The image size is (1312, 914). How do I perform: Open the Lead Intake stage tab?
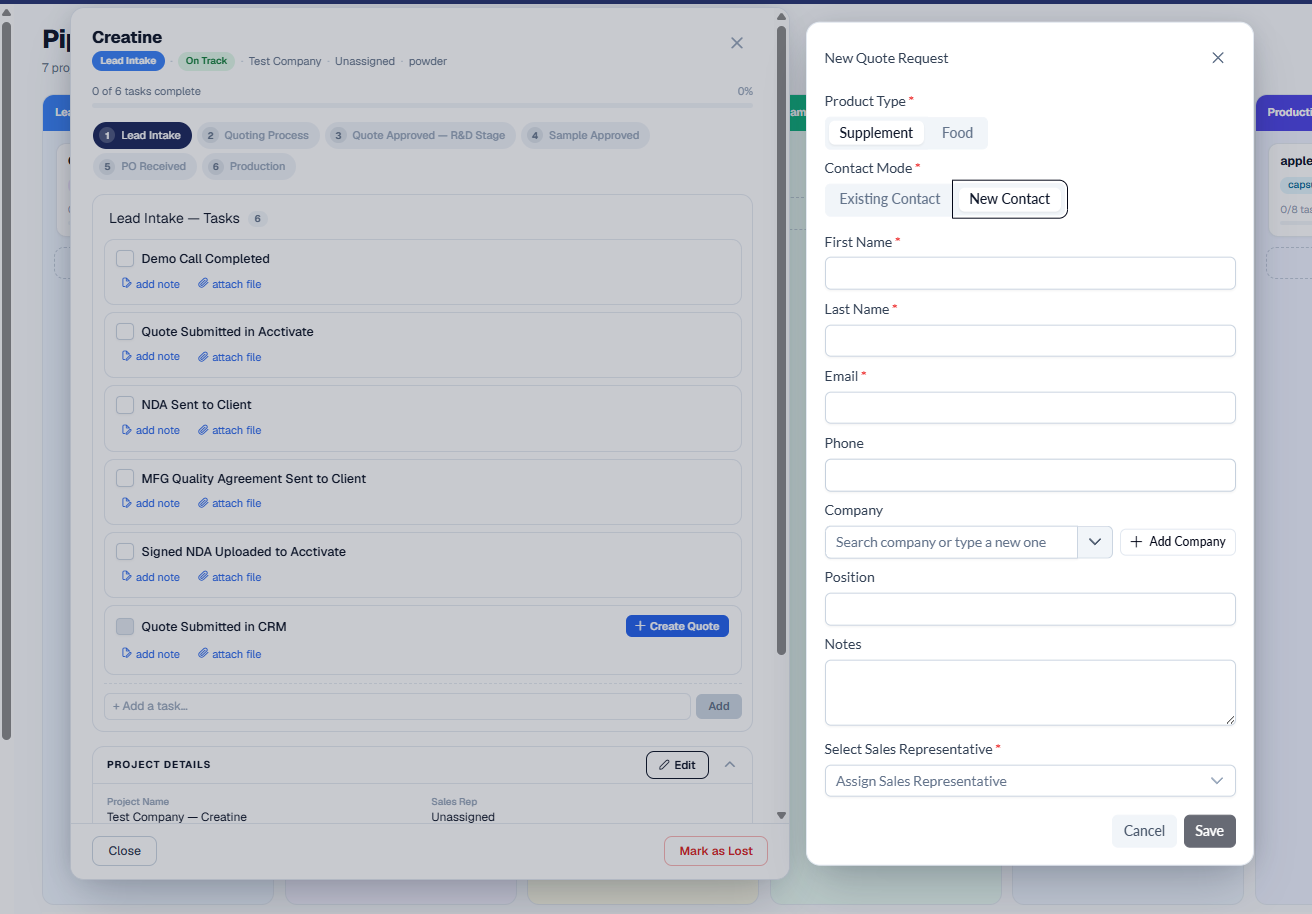coord(142,136)
